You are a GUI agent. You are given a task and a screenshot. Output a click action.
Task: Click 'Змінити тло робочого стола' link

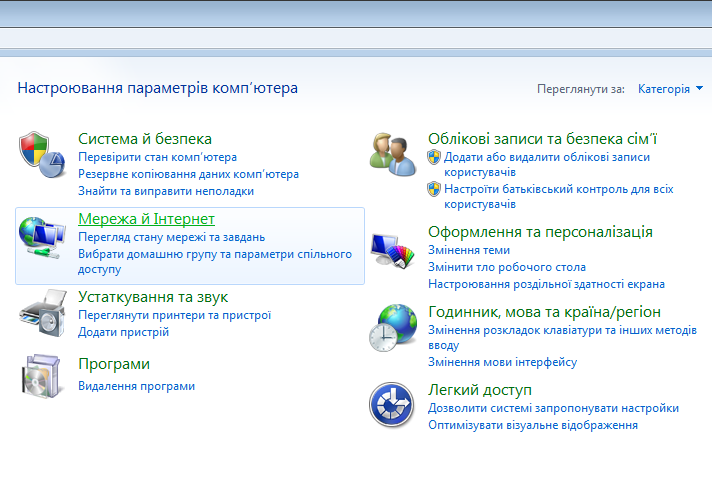[x=507, y=267]
